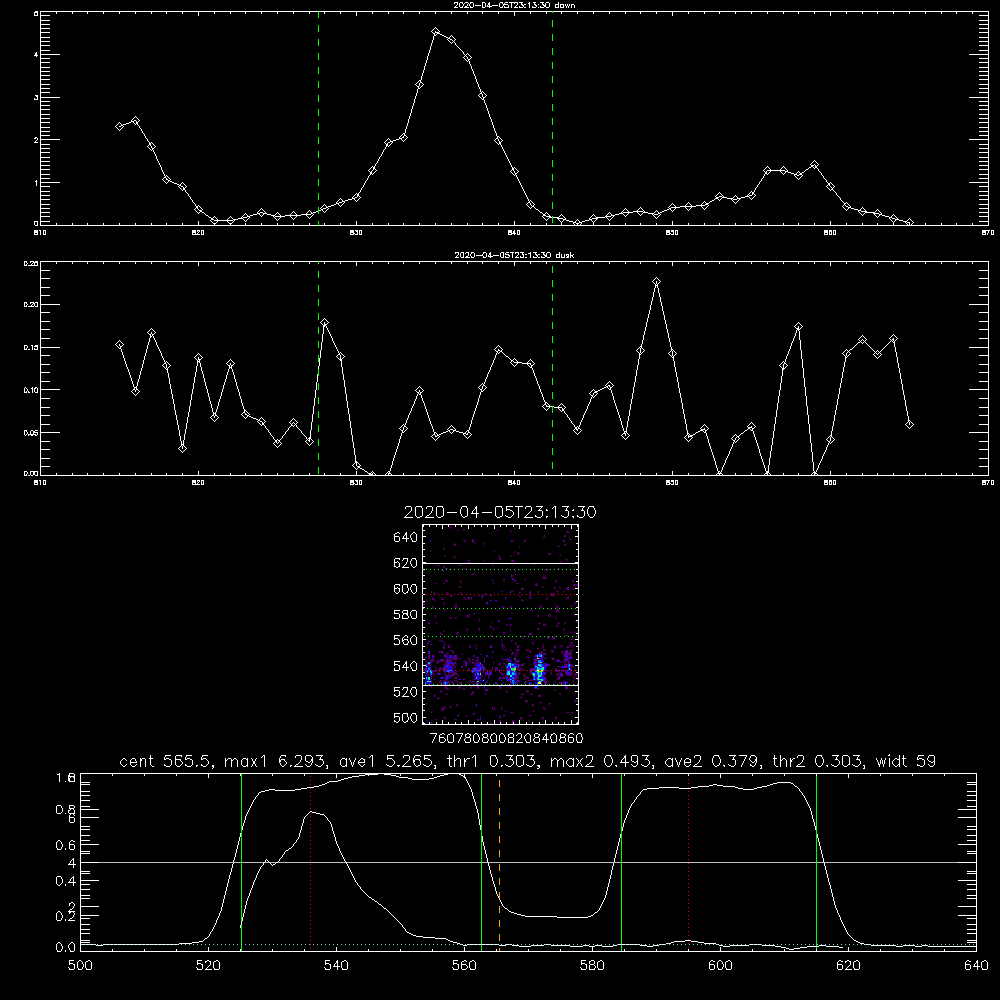Viewport: 1000px width, 1000px height.
Task: Click the 'max1 6.293' value in the stats line
Action: click(x=276, y=761)
